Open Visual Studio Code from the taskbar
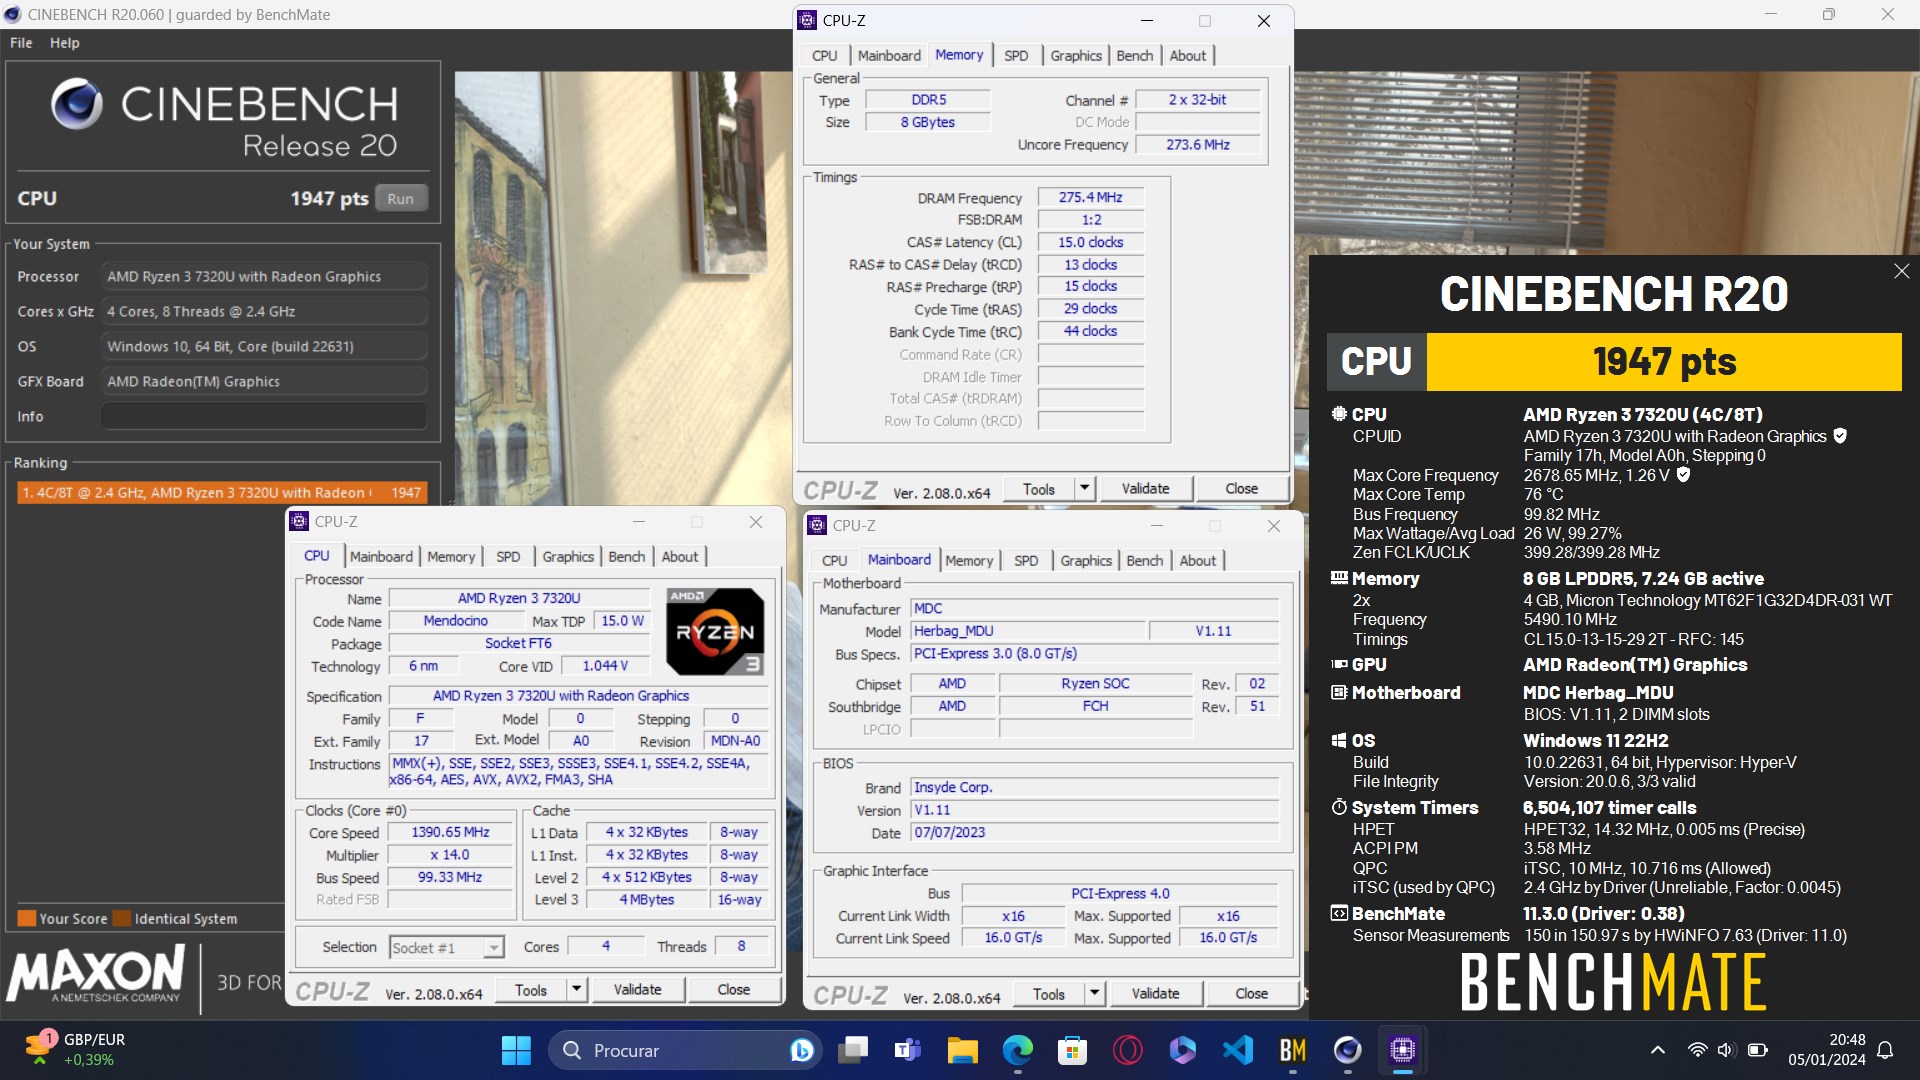The image size is (1920, 1080). [x=1238, y=1050]
